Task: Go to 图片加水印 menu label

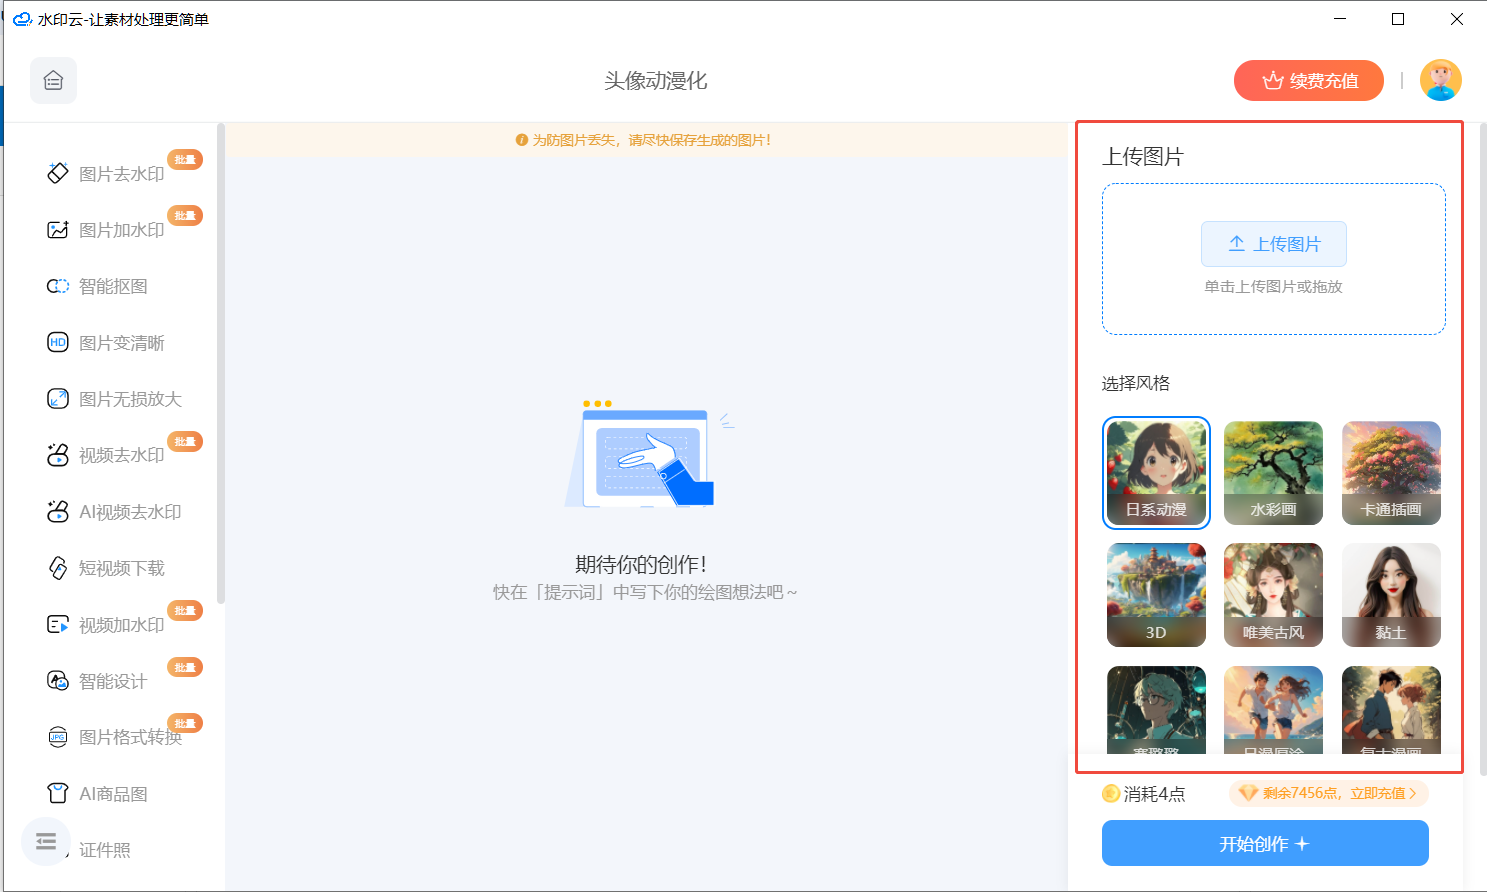Action: click(x=121, y=230)
